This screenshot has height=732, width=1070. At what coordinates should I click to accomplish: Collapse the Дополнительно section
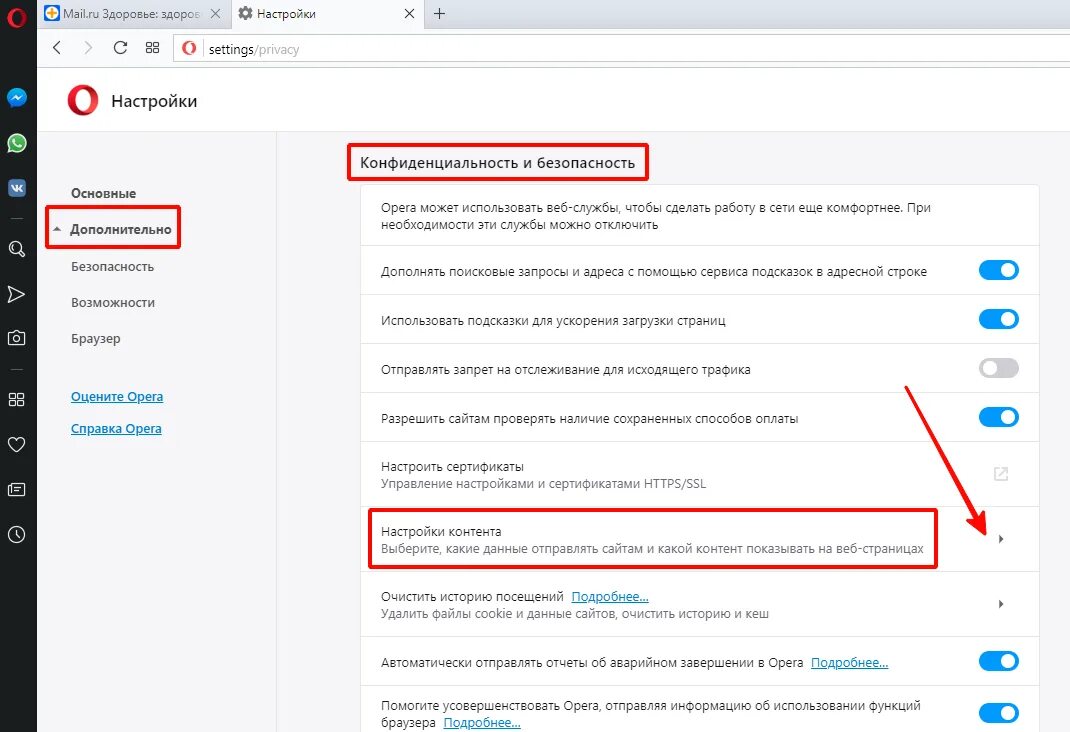pyautogui.click(x=57, y=229)
